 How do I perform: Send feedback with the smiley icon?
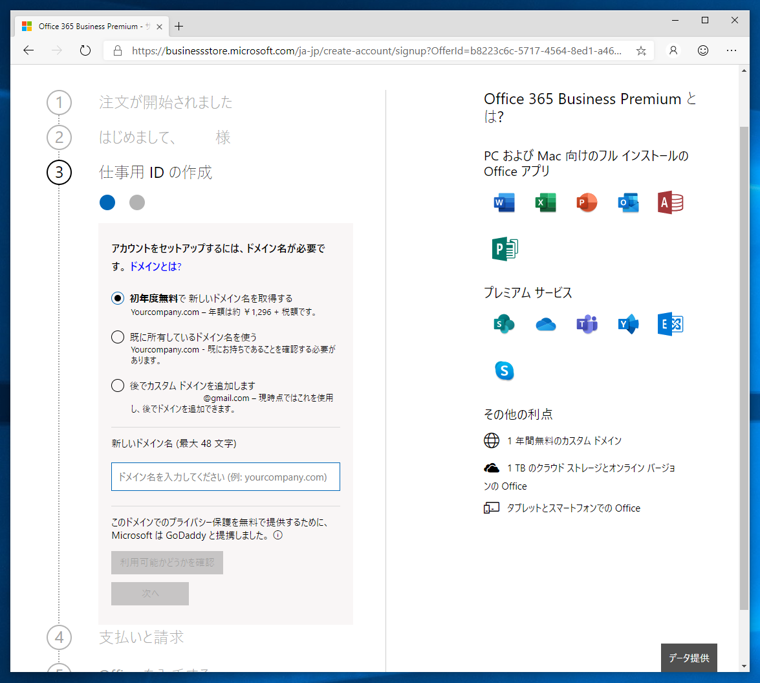point(703,50)
